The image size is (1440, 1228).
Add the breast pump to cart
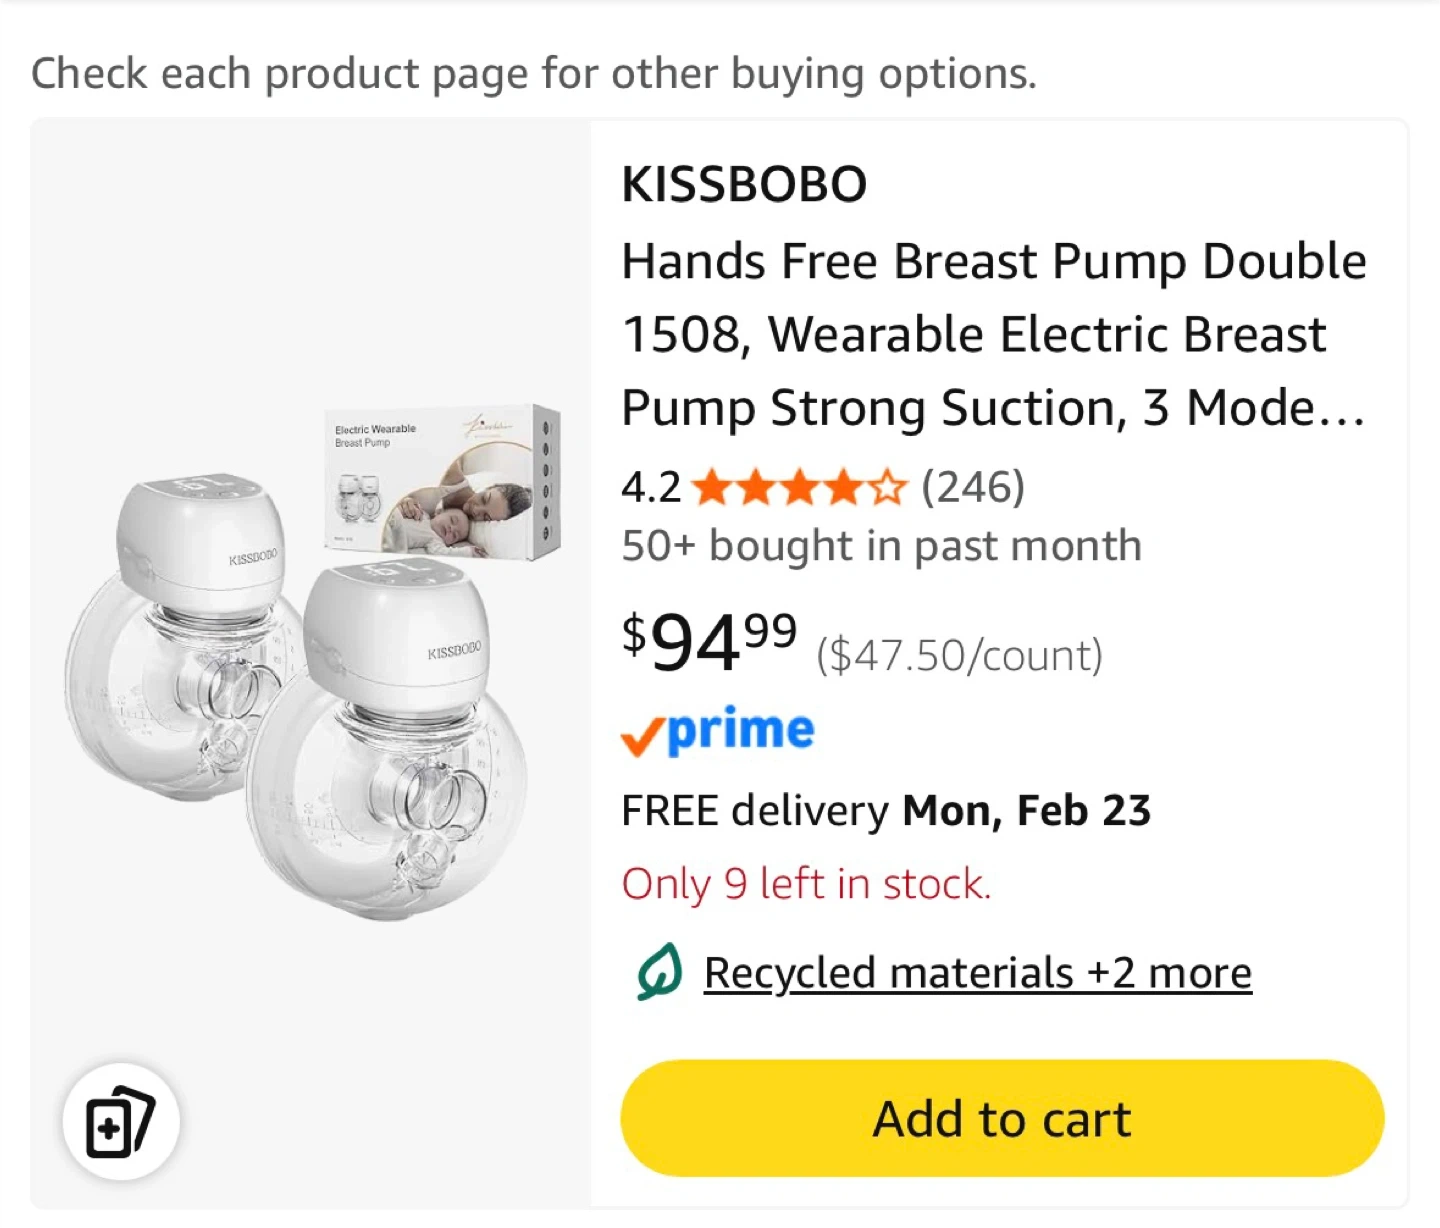[1002, 1118]
